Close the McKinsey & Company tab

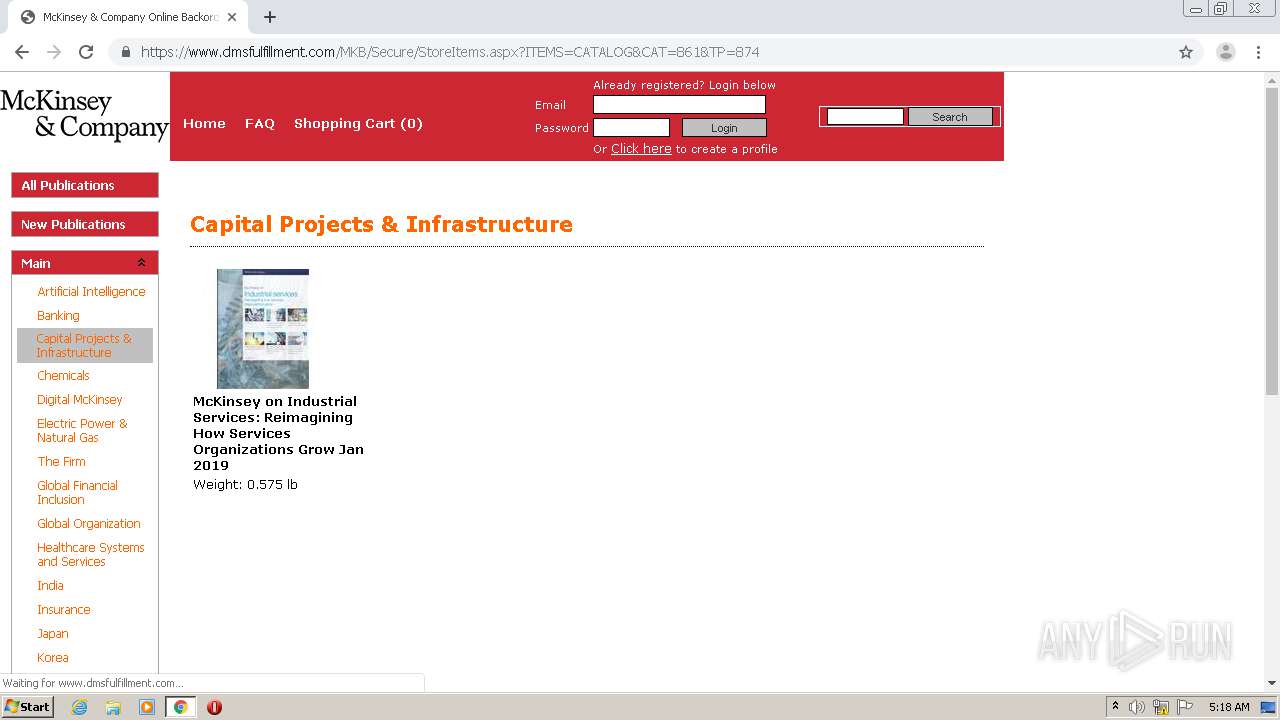pos(232,17)
